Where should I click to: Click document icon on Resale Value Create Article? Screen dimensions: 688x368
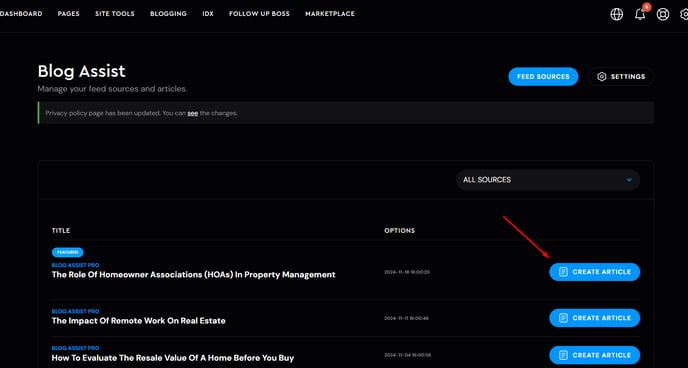[563, 355]
